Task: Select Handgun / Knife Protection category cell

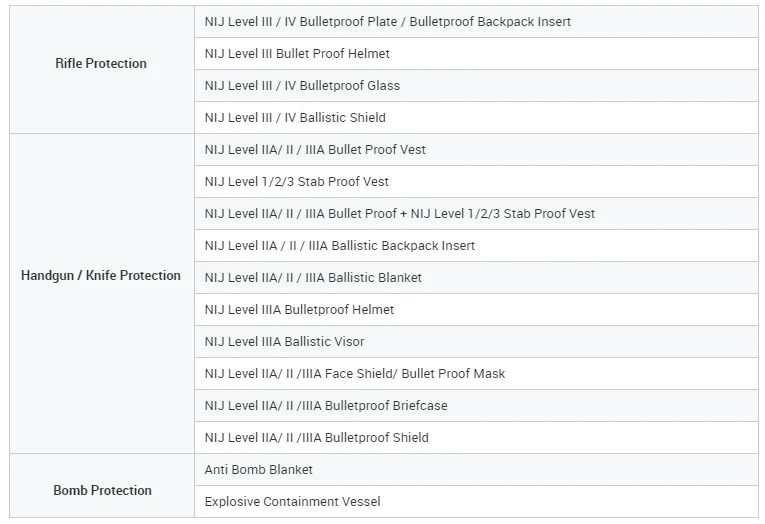Action: (101, 293)
